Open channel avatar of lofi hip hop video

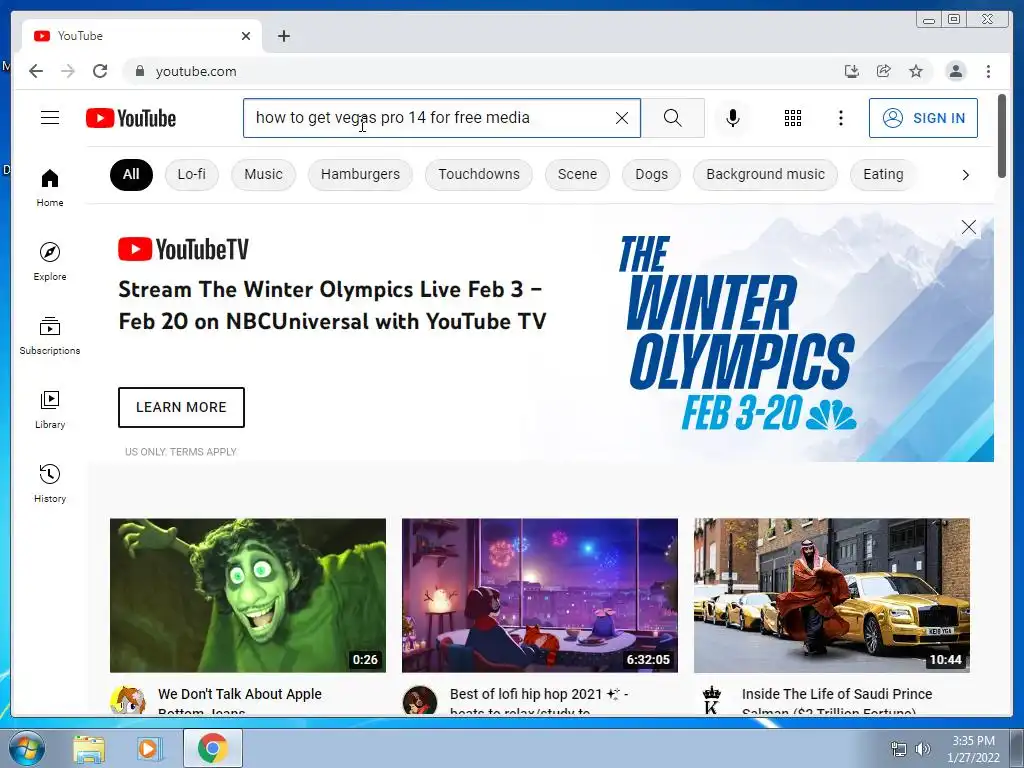point(419,700)
